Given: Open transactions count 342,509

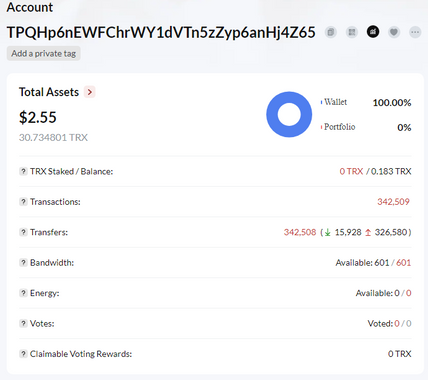Looking at the screenshot, I should 393,202.
